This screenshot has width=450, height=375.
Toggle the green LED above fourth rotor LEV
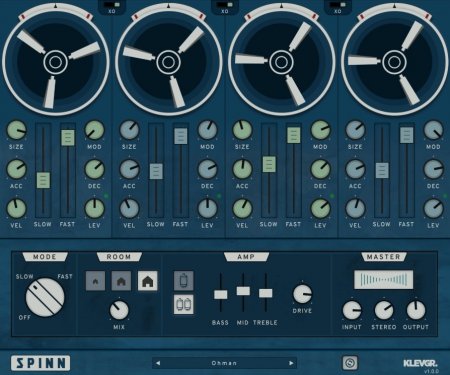445,196
